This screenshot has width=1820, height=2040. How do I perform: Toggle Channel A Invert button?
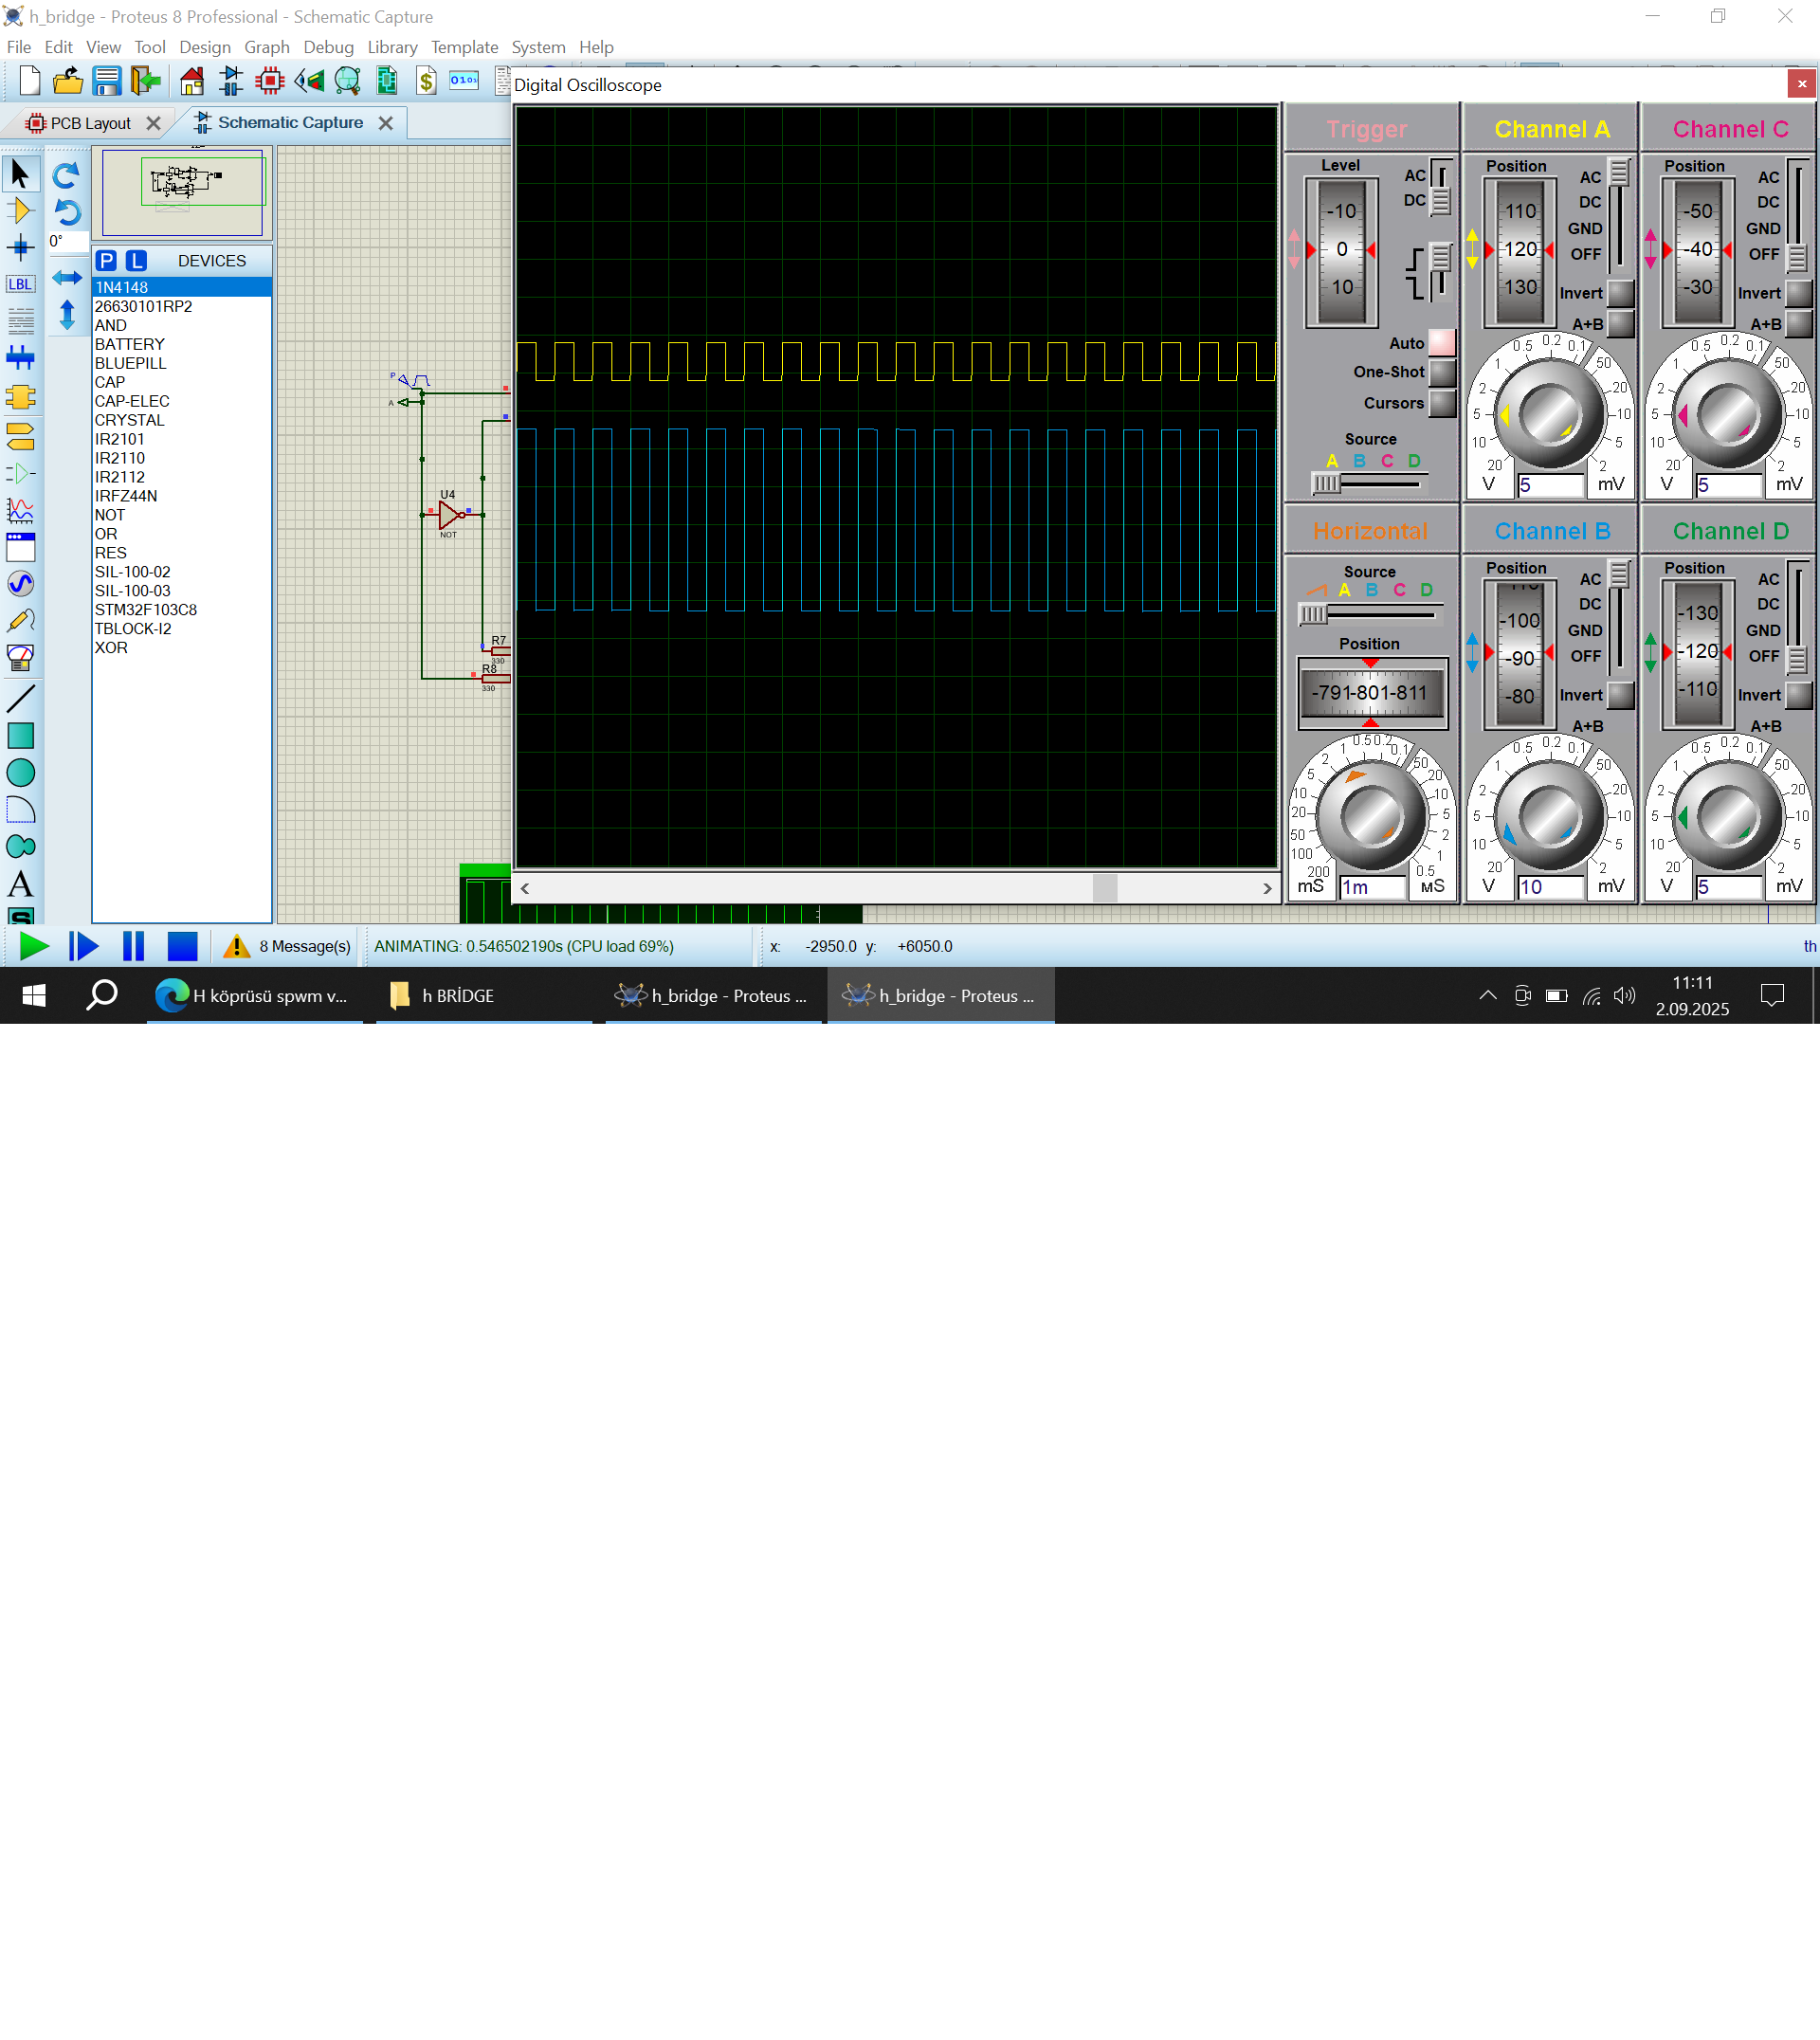(1621, 293)
